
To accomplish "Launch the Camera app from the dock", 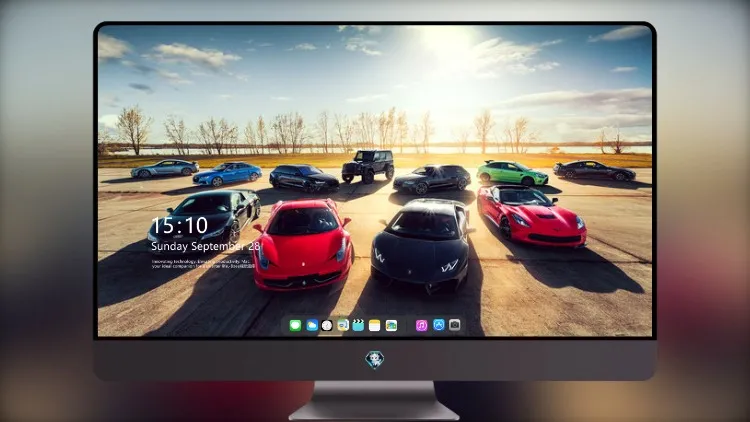I will click(x=455, y=325).
